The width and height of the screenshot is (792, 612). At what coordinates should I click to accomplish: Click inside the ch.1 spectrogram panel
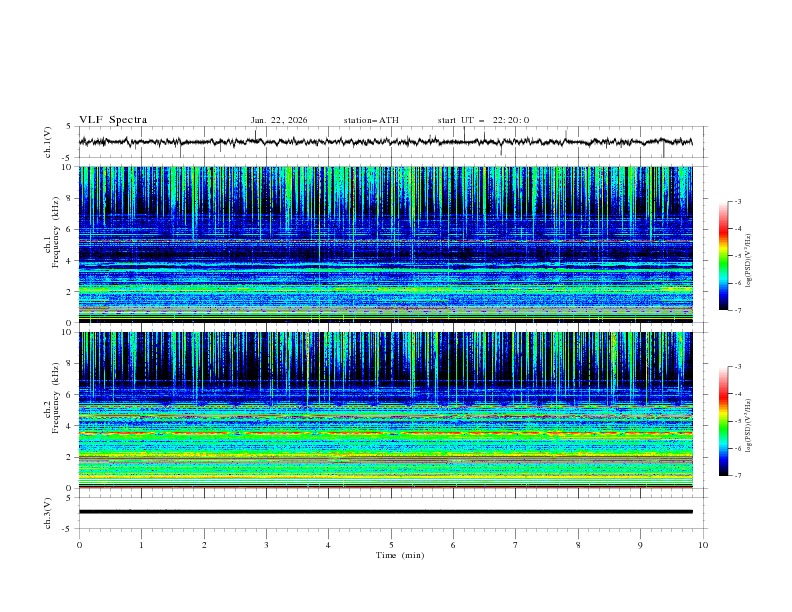(390, 245)
